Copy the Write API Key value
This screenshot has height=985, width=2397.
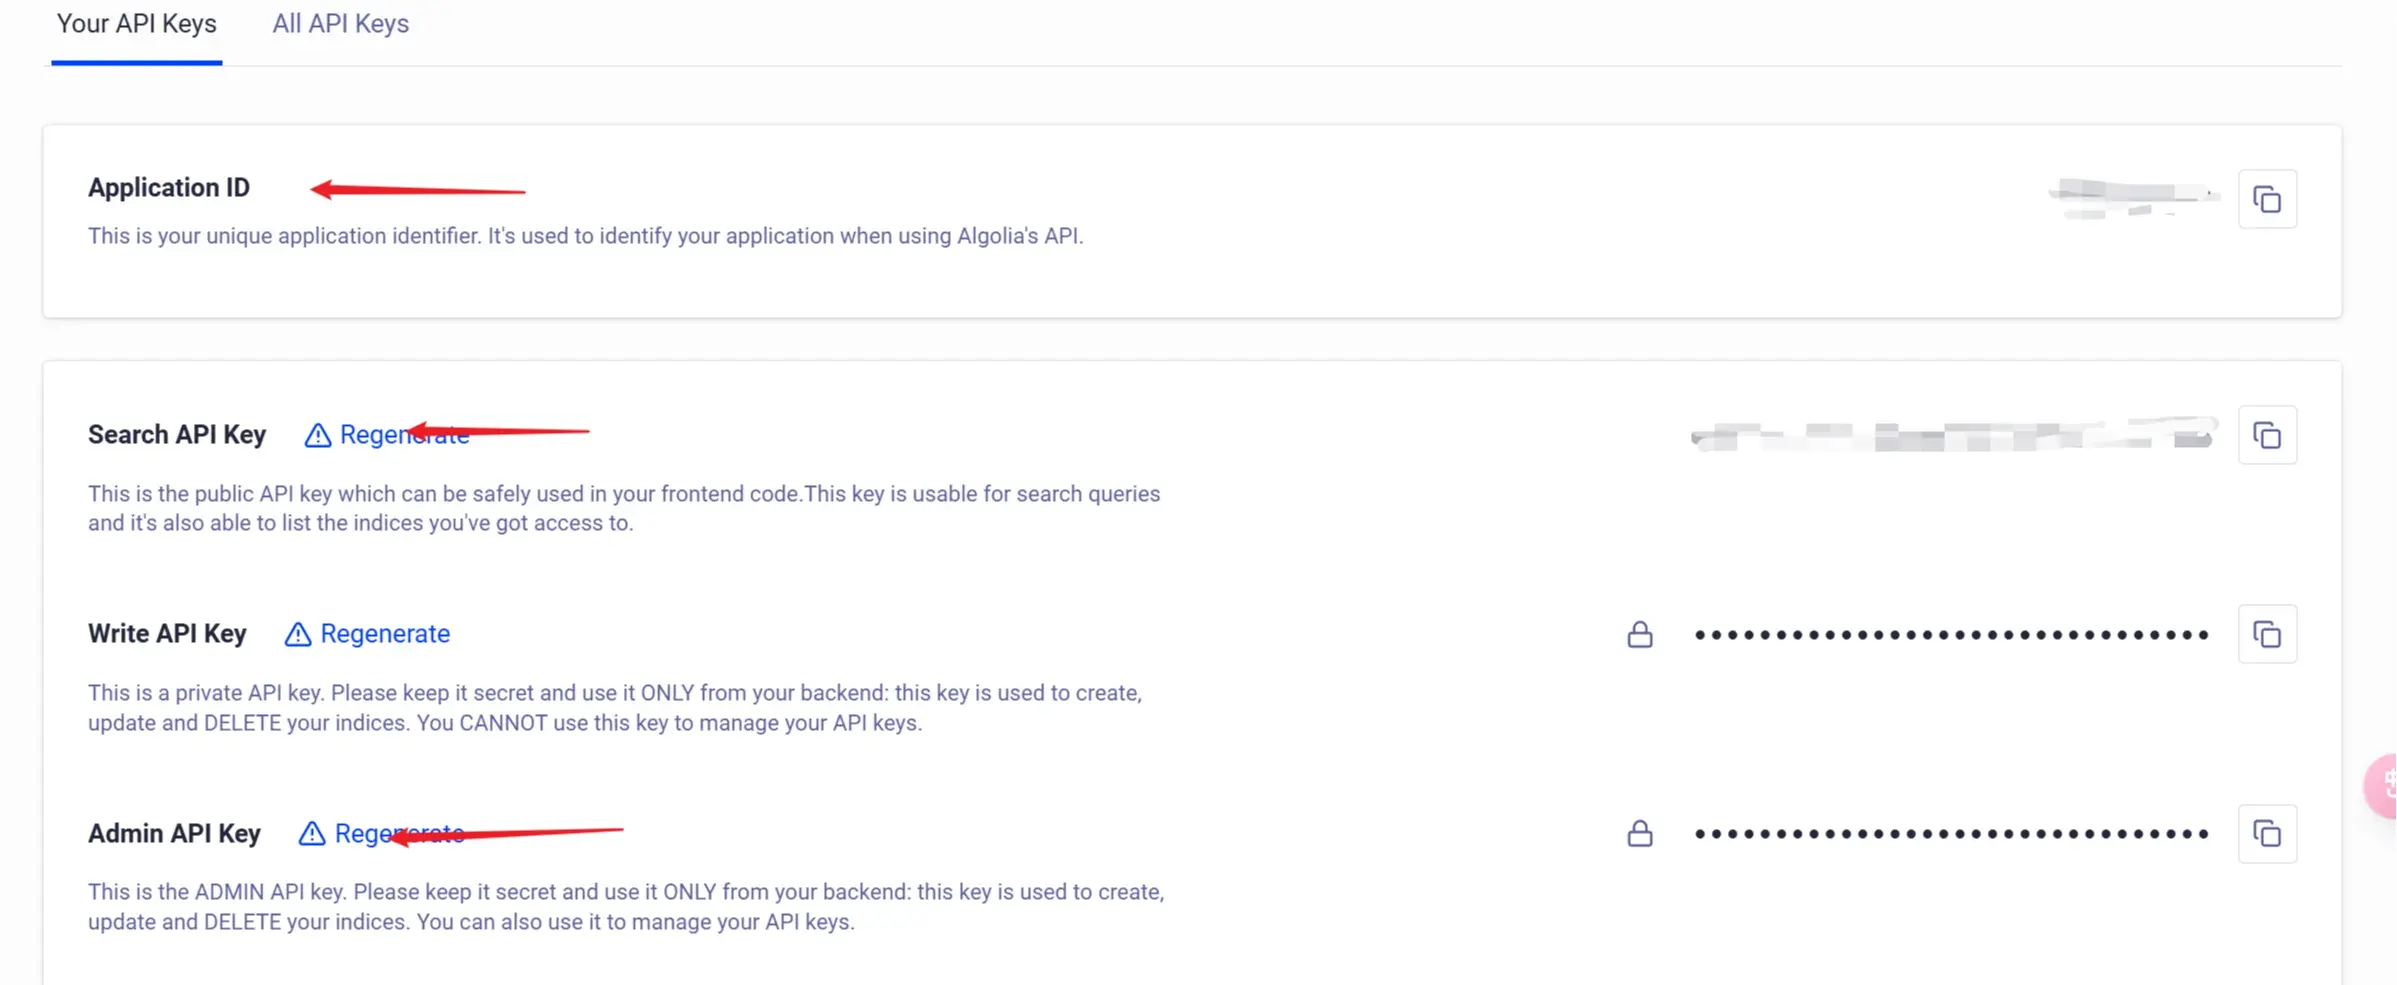pyautogui.click(x=2268, y=633)
